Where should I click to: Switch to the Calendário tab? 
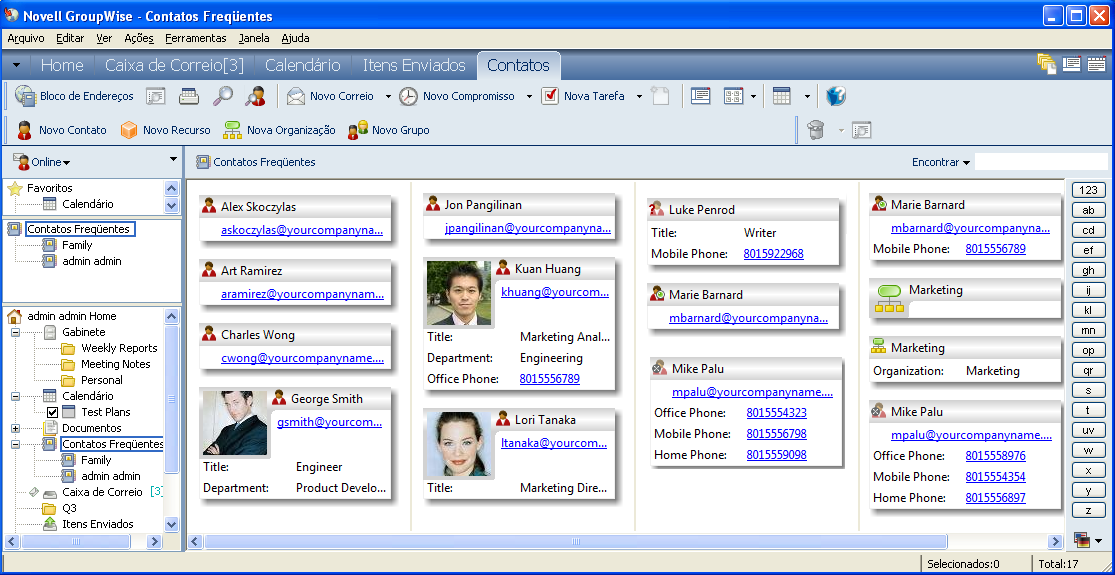(x=302, y=65)
